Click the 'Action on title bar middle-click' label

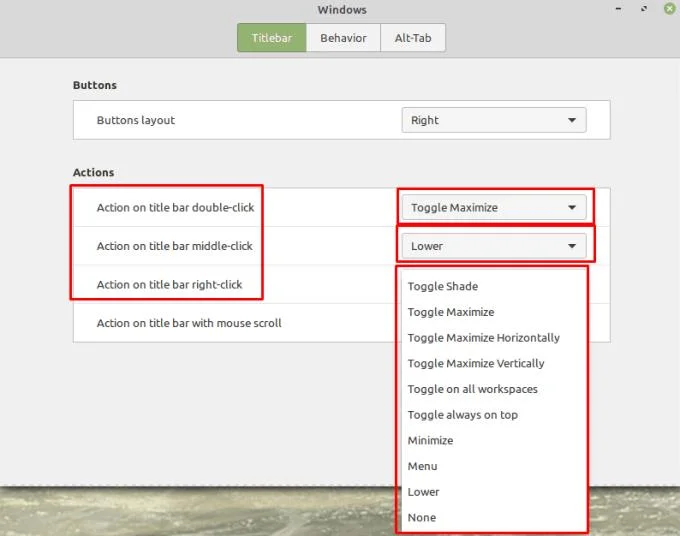174,246
